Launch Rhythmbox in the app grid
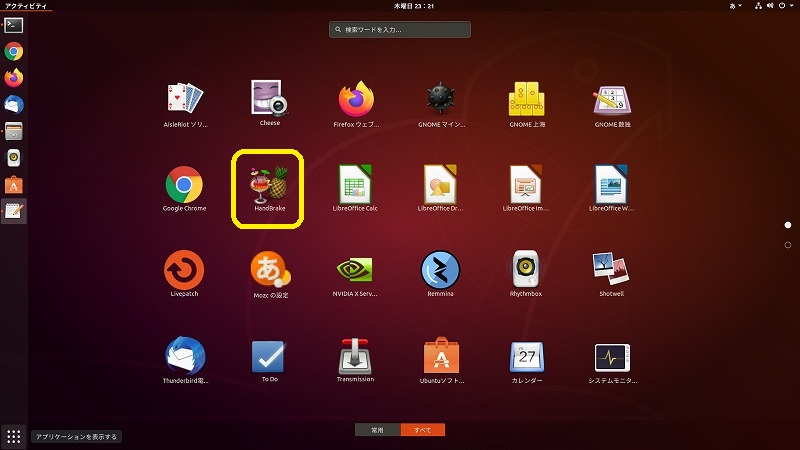 click(x=526, y=274)
